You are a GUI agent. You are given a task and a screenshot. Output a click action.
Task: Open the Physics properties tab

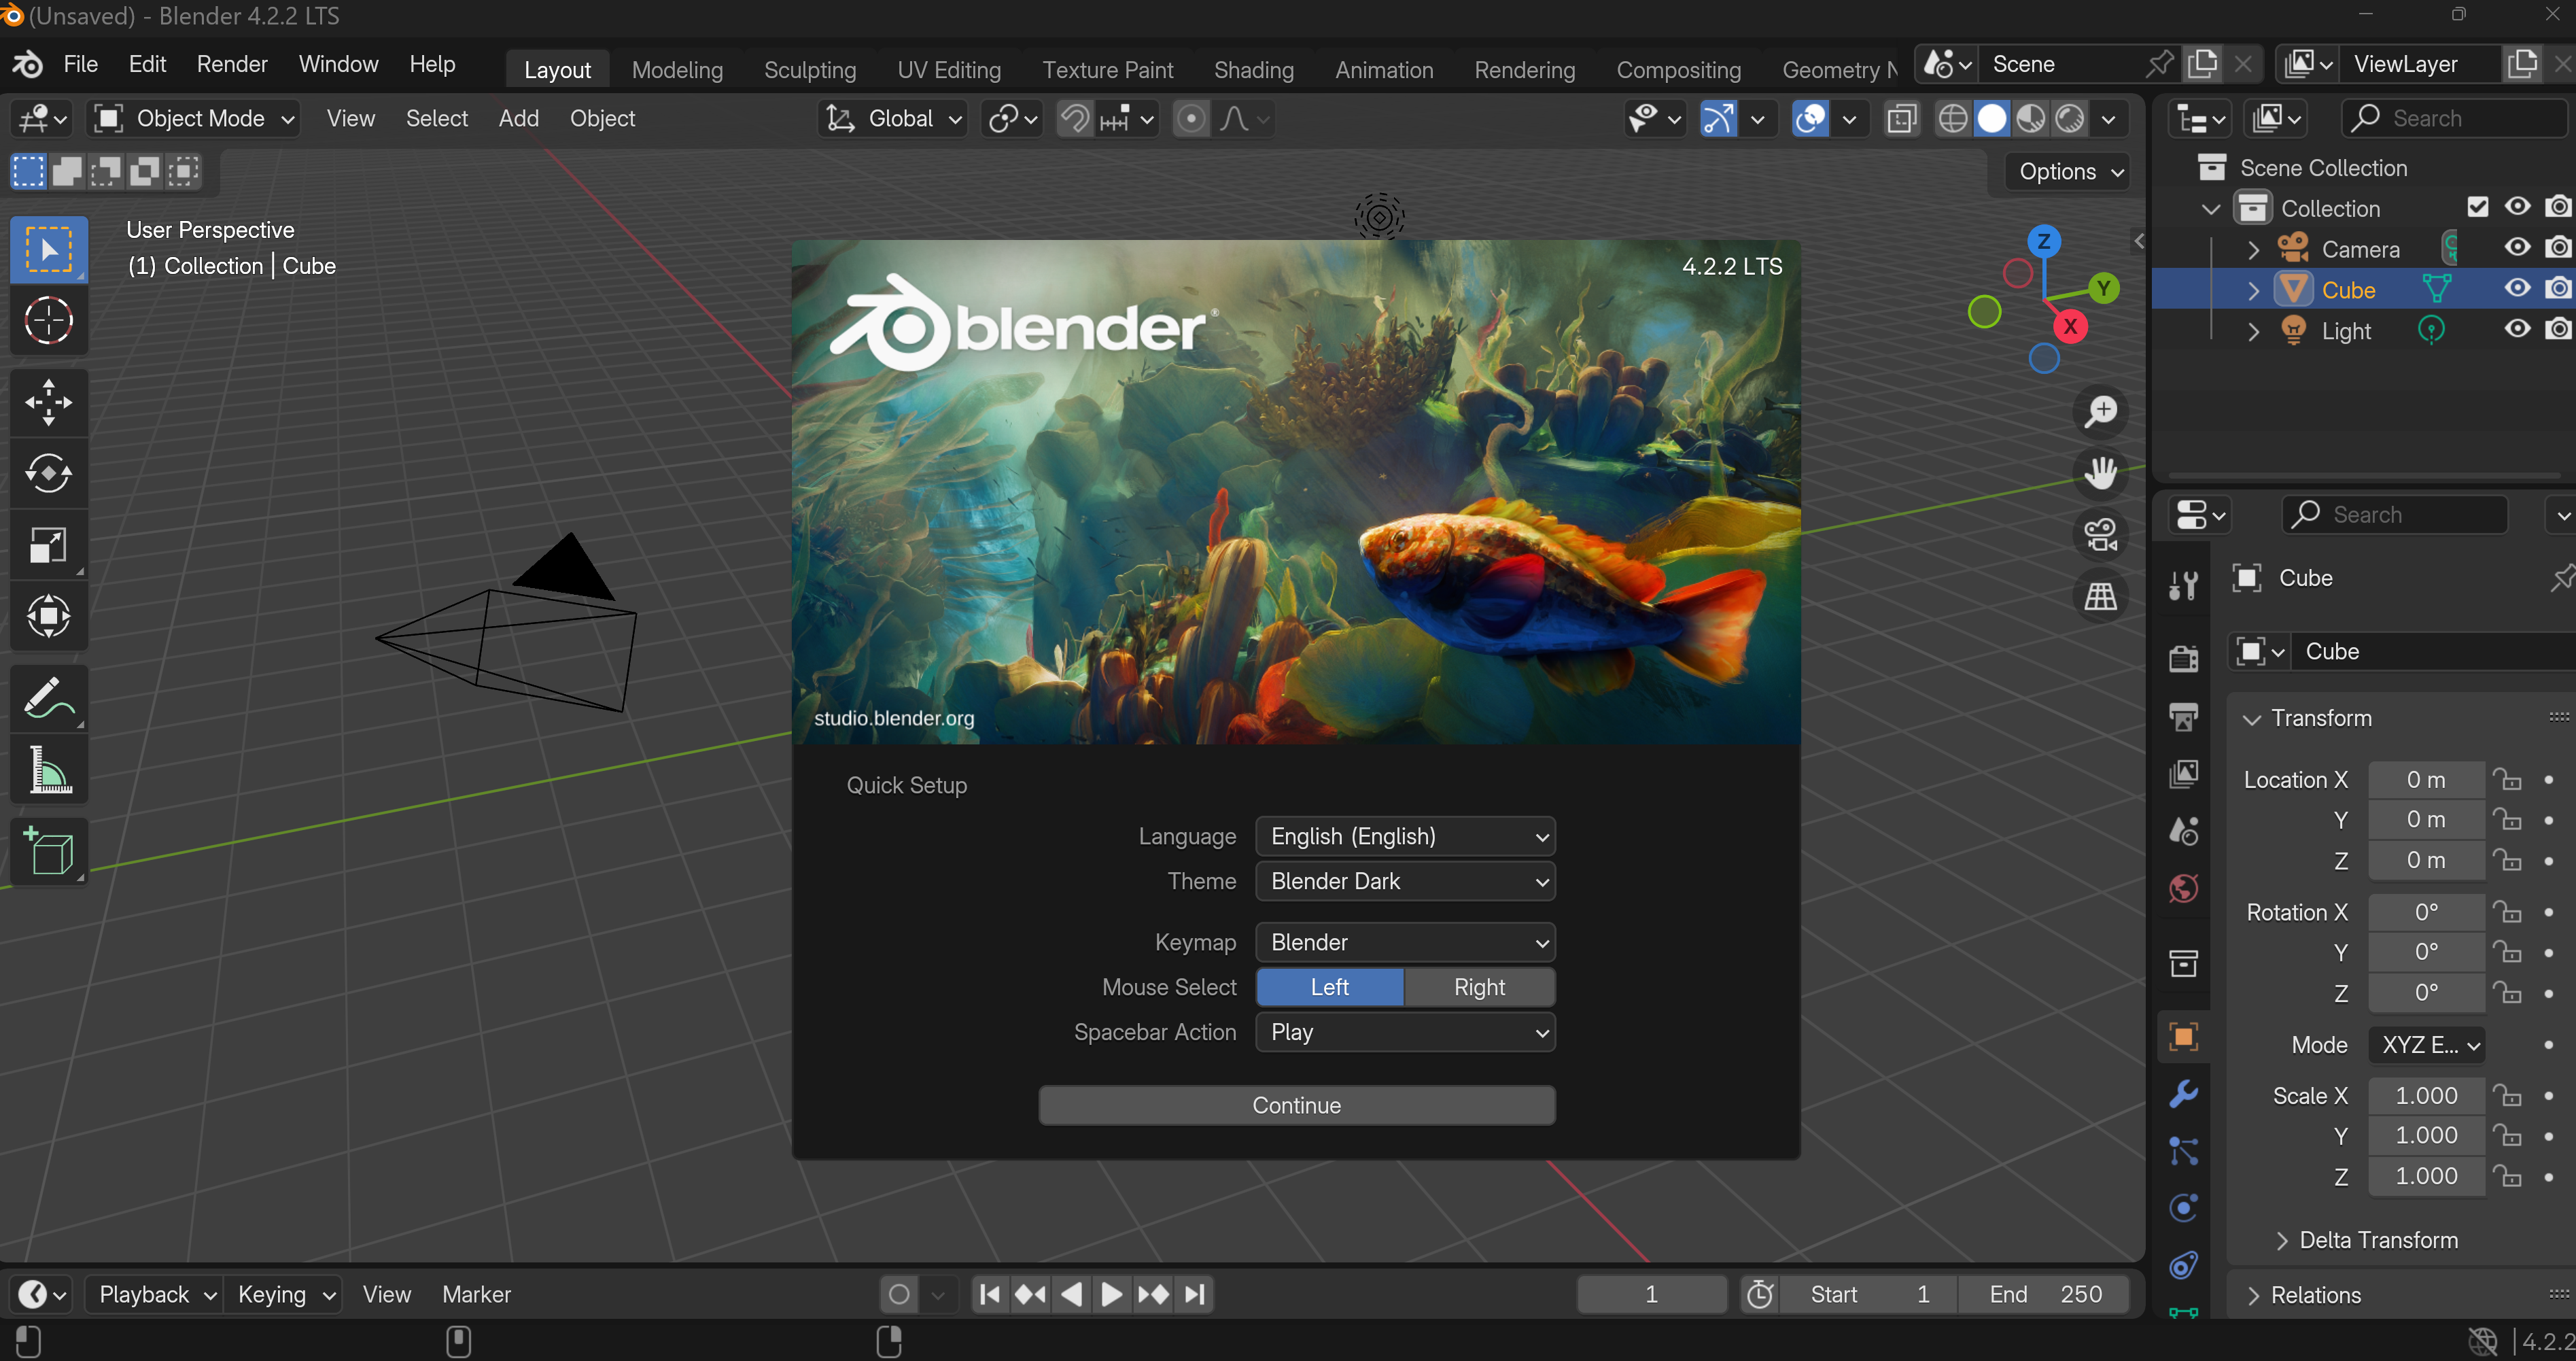pos(2183,1208)
